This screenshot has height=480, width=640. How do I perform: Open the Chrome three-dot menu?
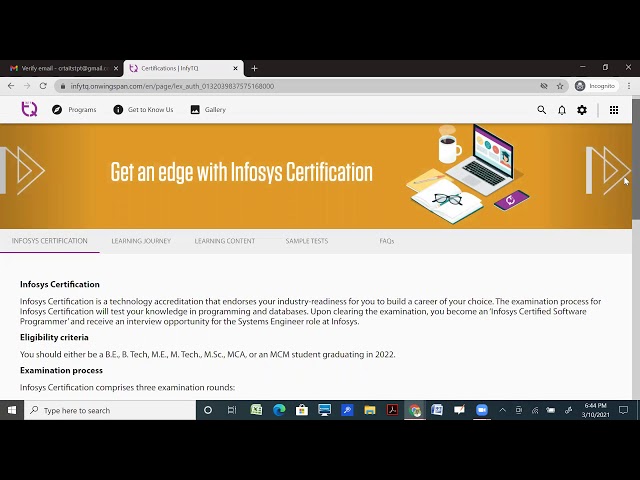pos(629,86)
